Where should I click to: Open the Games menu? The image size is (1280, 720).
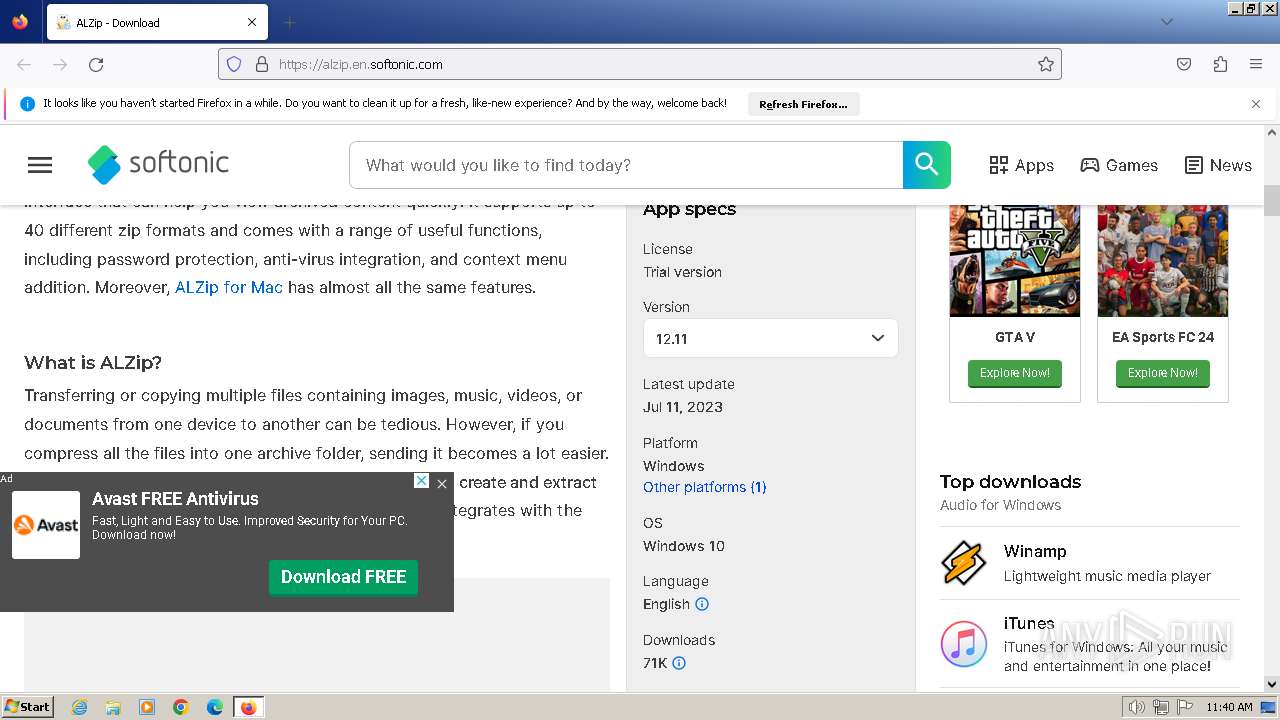(x=1119, y=165)
